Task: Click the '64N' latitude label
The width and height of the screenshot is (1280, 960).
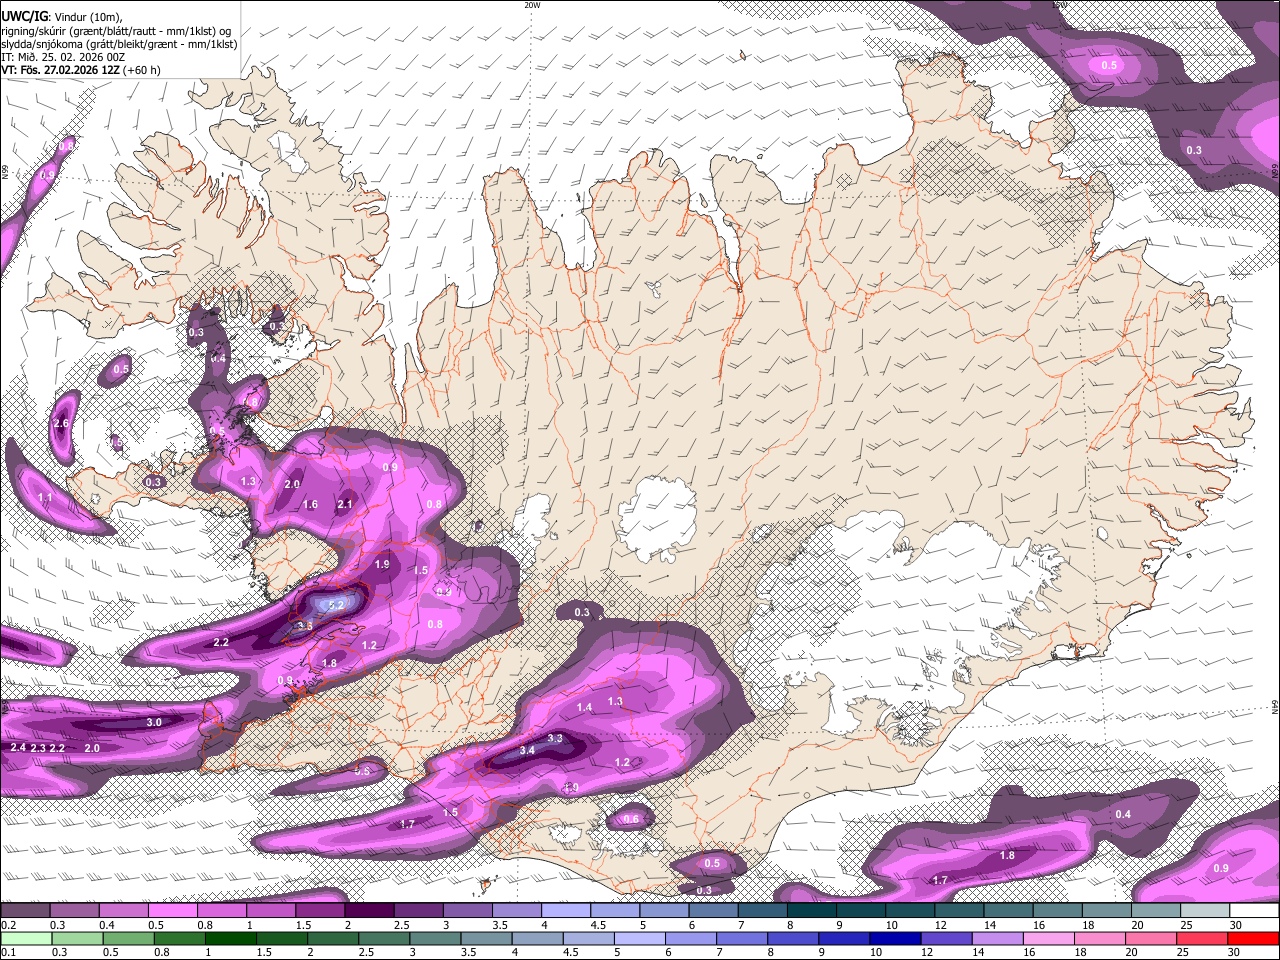Action: coord(1275,707)
